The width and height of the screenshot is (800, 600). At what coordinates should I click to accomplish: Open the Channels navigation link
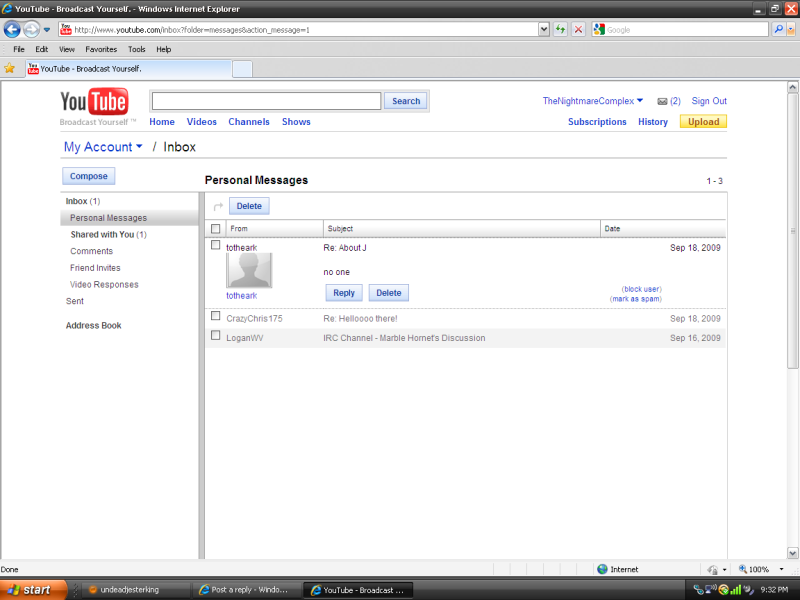point(249,121)
